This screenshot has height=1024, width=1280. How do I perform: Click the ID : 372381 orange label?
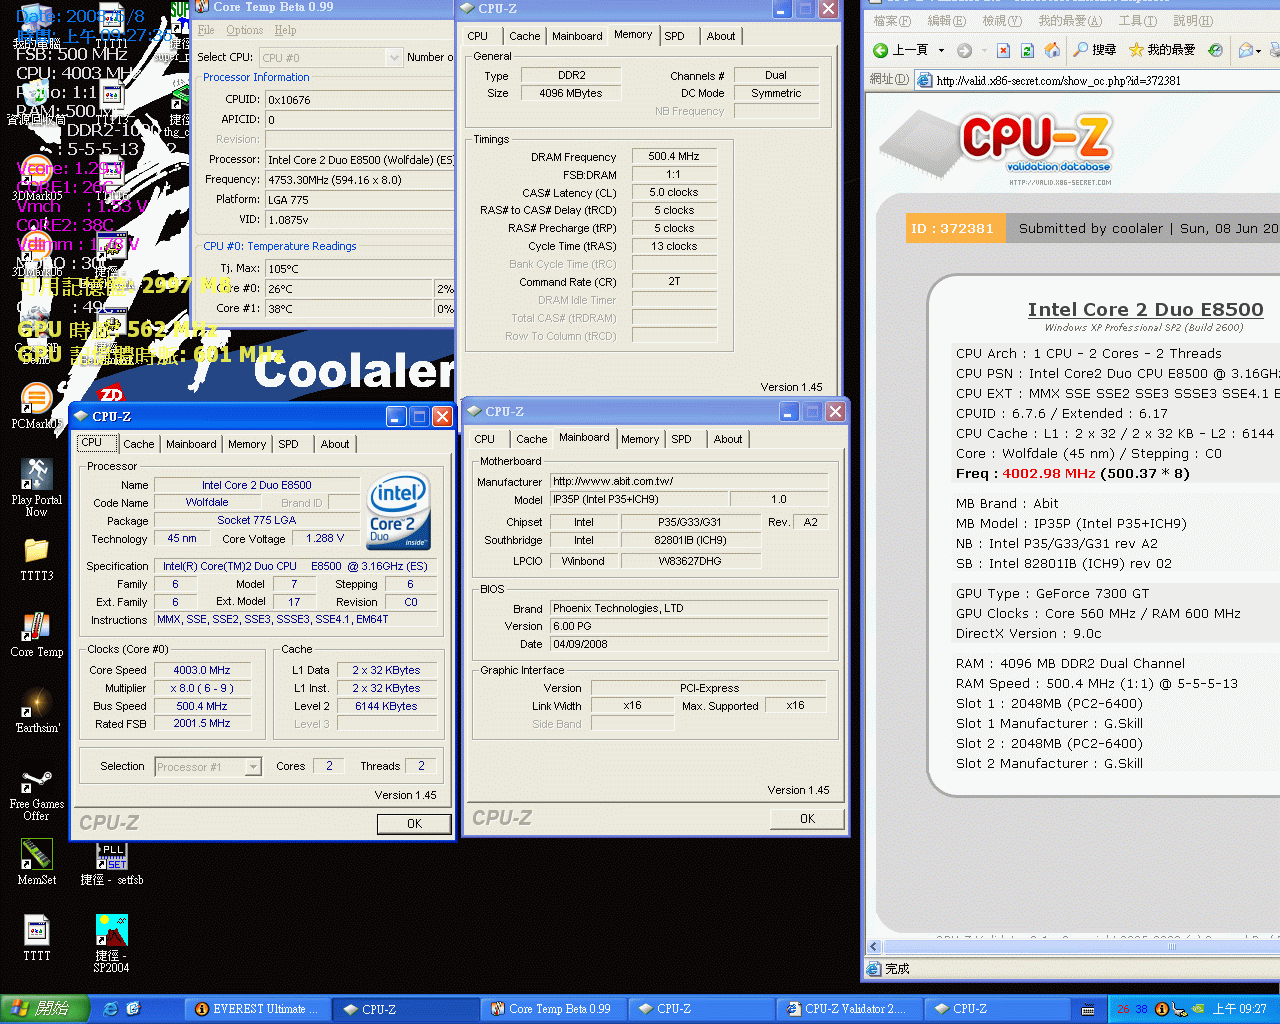point(956,229)
